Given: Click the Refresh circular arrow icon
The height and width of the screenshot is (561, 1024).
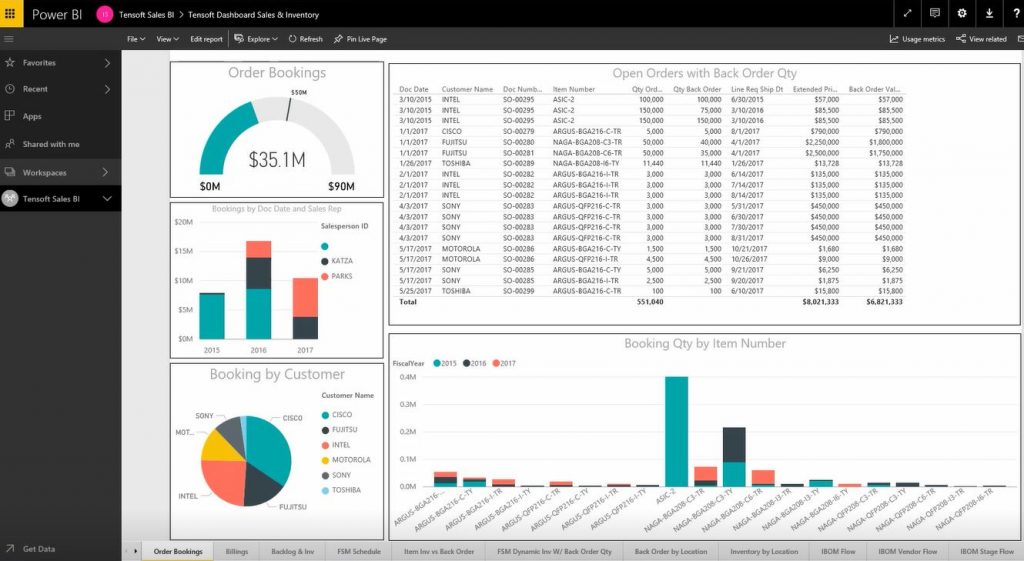Looking at the screenshot, I should click(x=293, y=39).
